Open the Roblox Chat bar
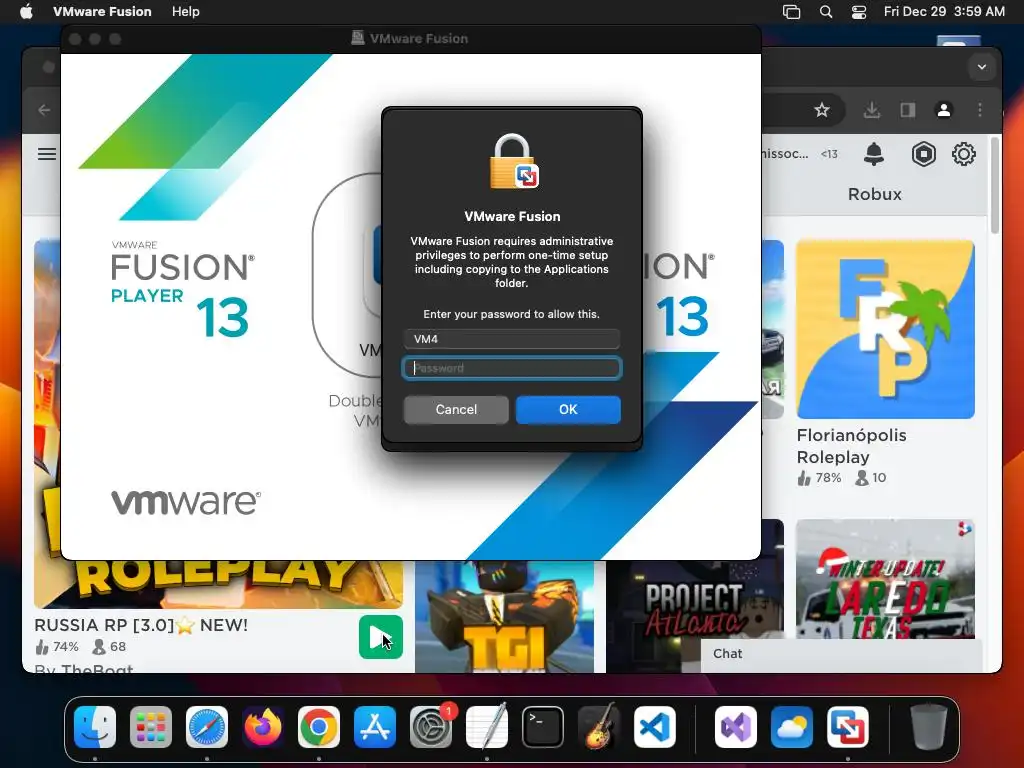Image resolution: width=1024 pixels, height=768 pixels. click(841, 654)
